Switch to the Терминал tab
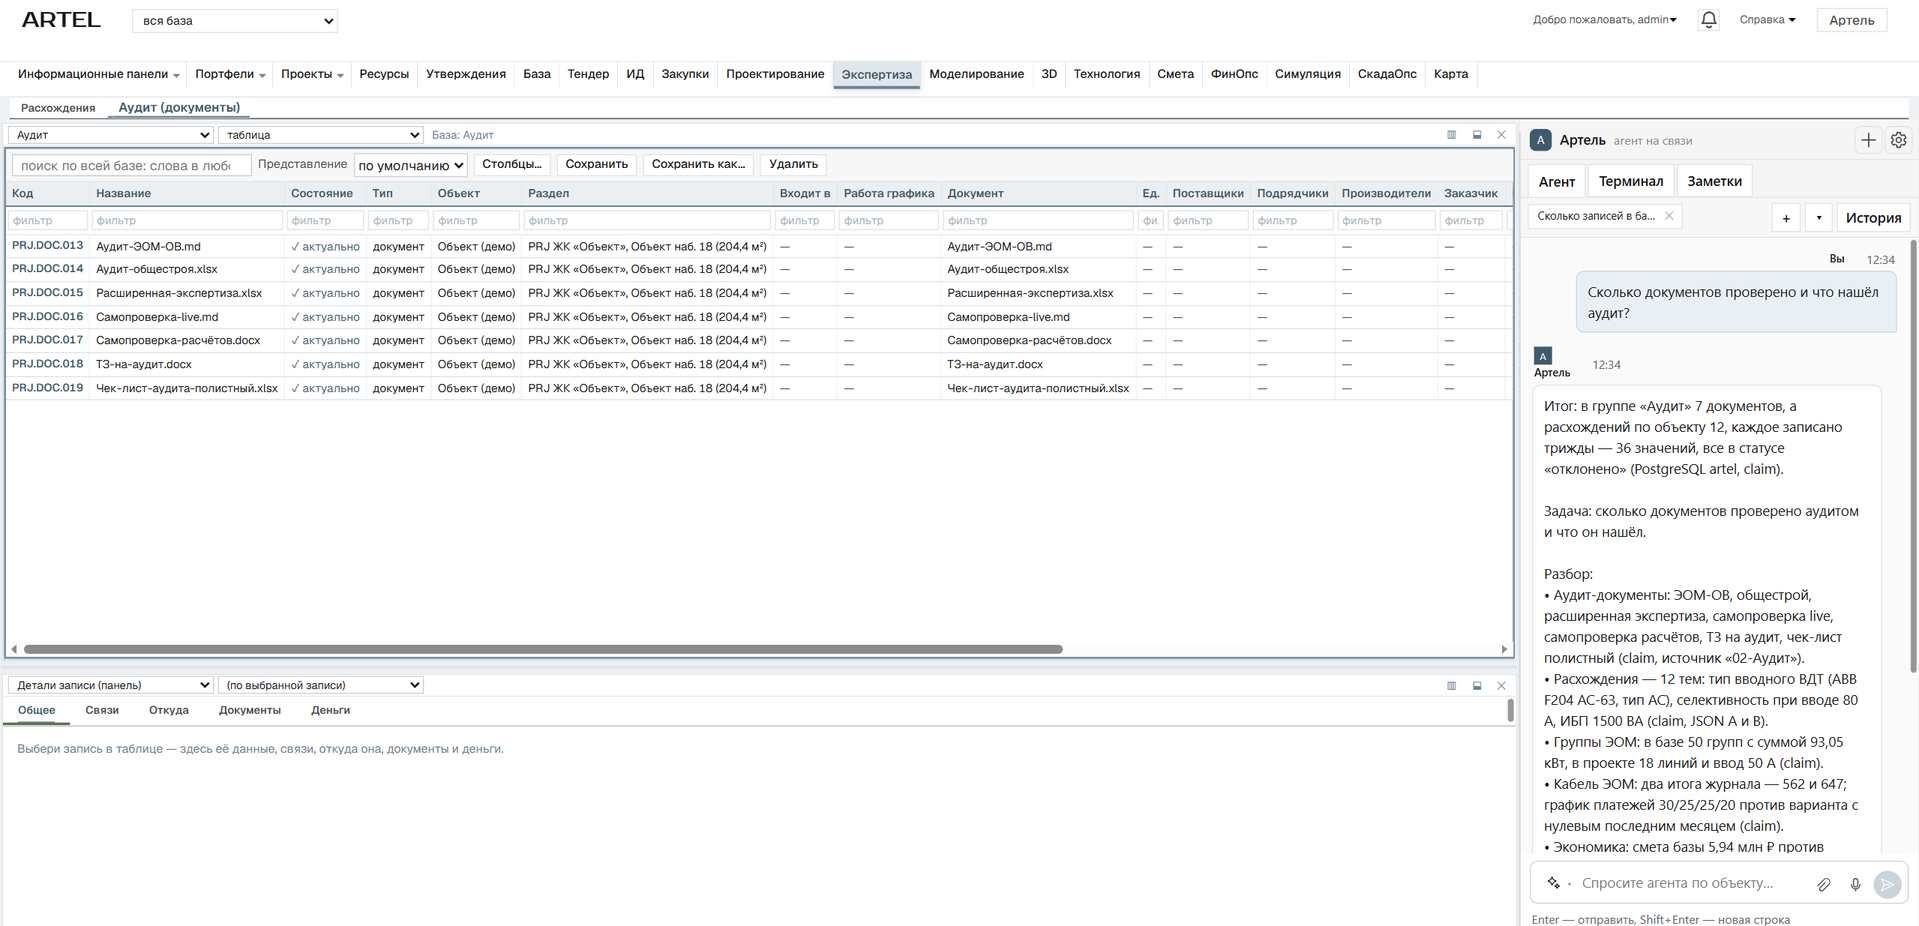This screenshot has height=926, width=1919. pyautogui.click(x=1631, y=181)
